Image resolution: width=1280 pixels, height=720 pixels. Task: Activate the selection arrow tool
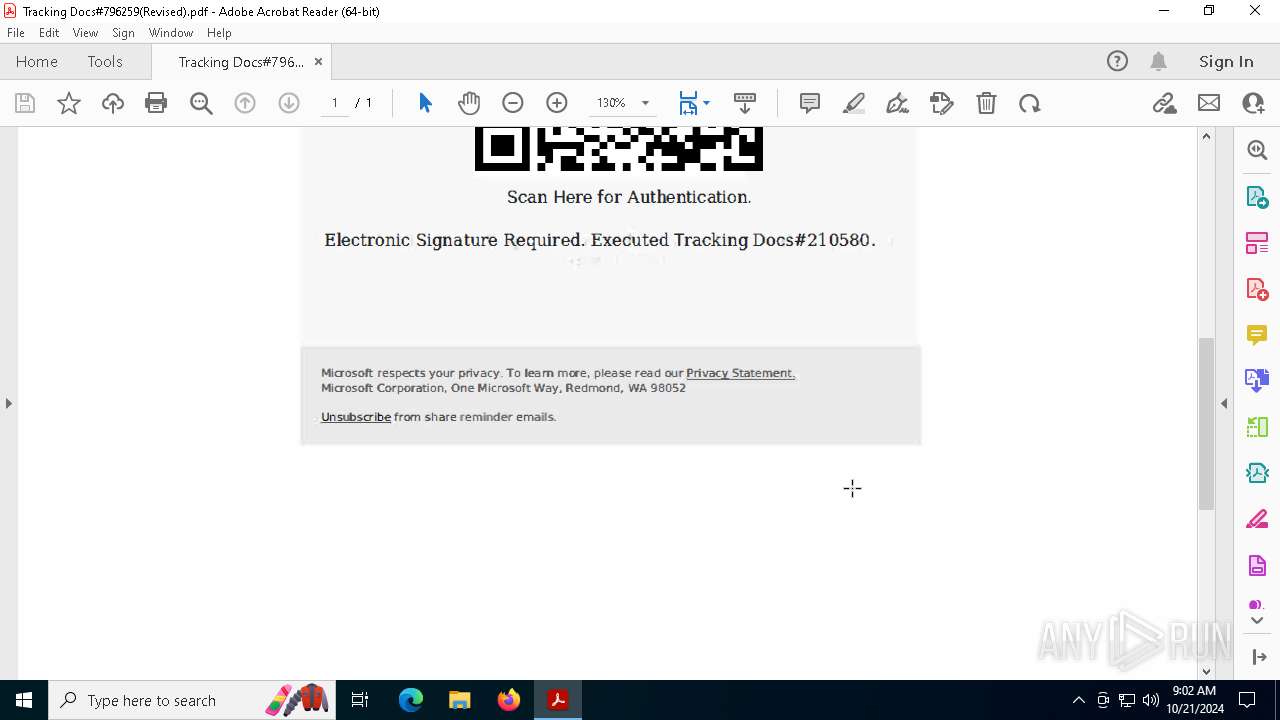point(425,103)
